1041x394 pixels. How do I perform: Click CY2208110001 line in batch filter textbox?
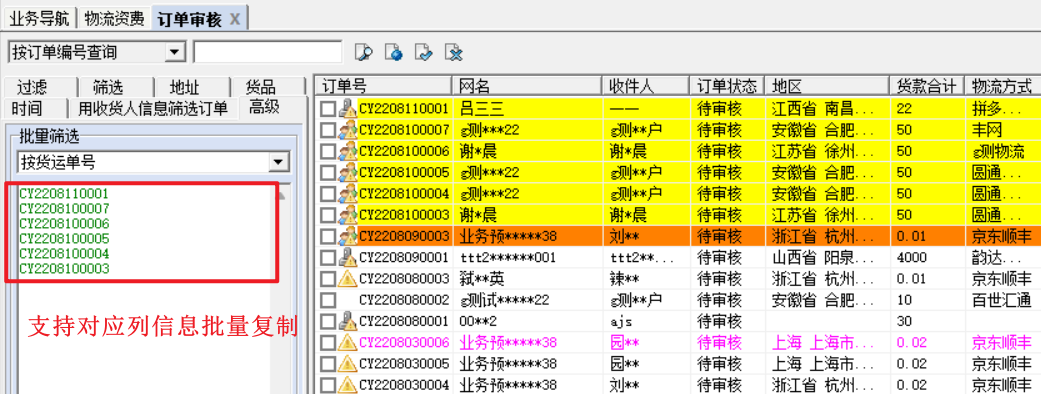click(64, 193)
